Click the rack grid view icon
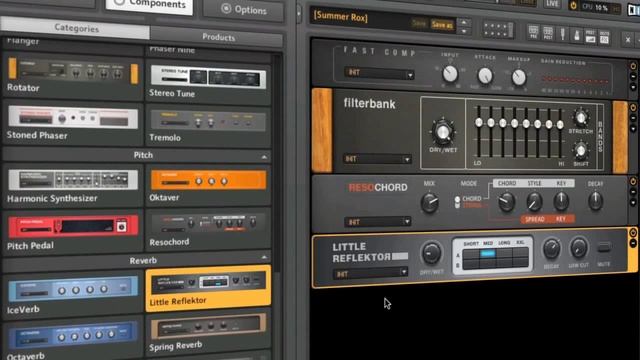Viewport: 640px width, 360px height. [x=498, y=30]
